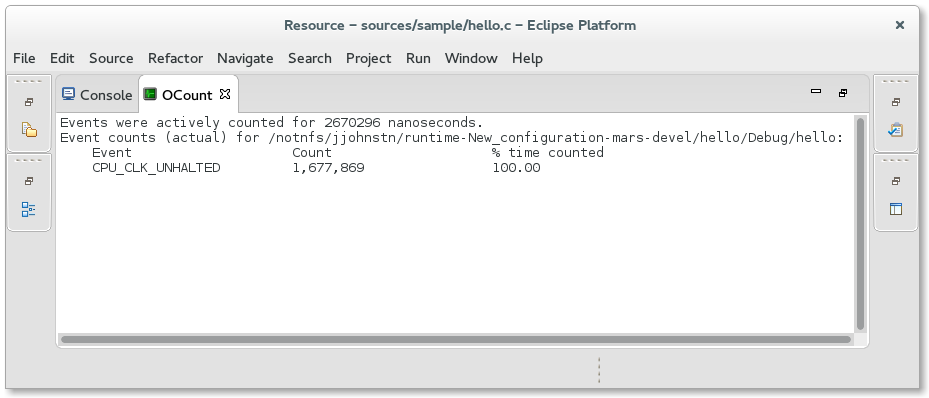Click the "Count" column header text
The width and height of the screenshot is (929, 398).
pos(312,153)
